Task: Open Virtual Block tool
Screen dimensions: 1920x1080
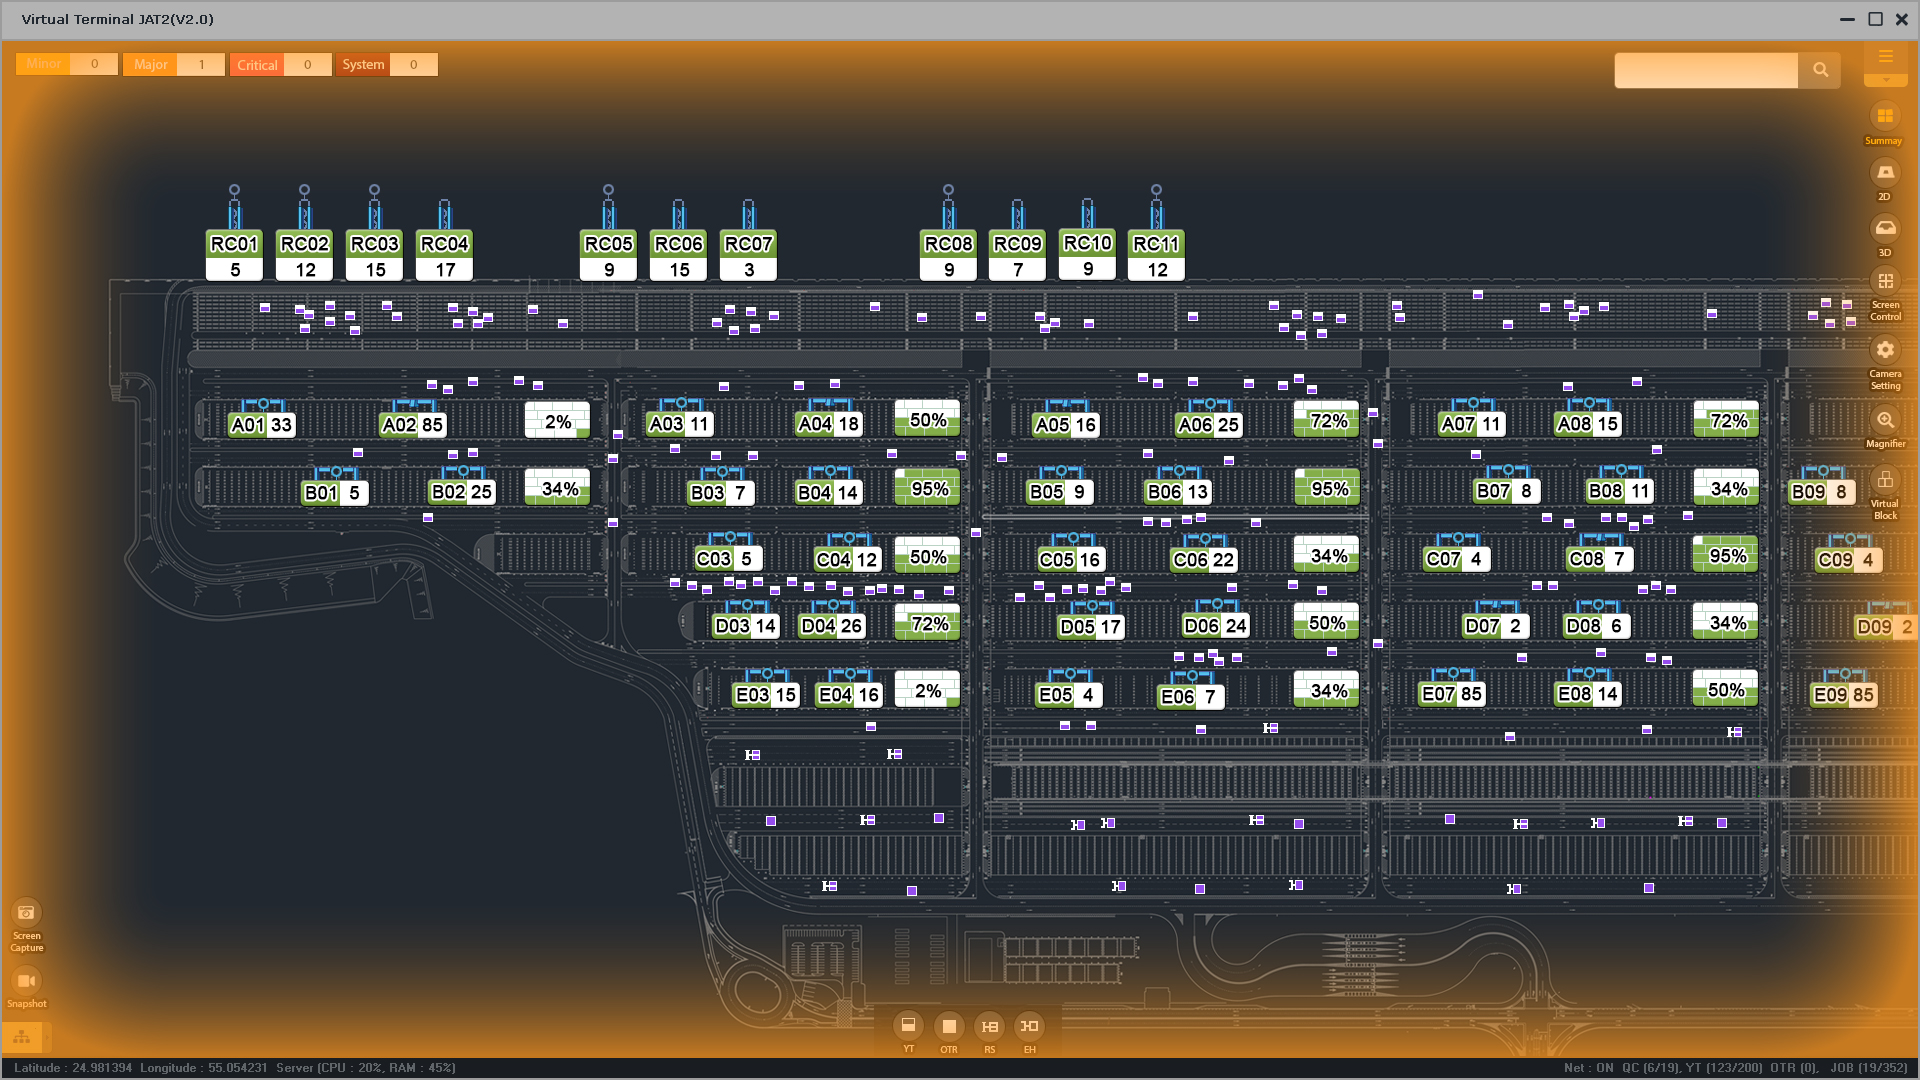Action: pos(1884,480)
